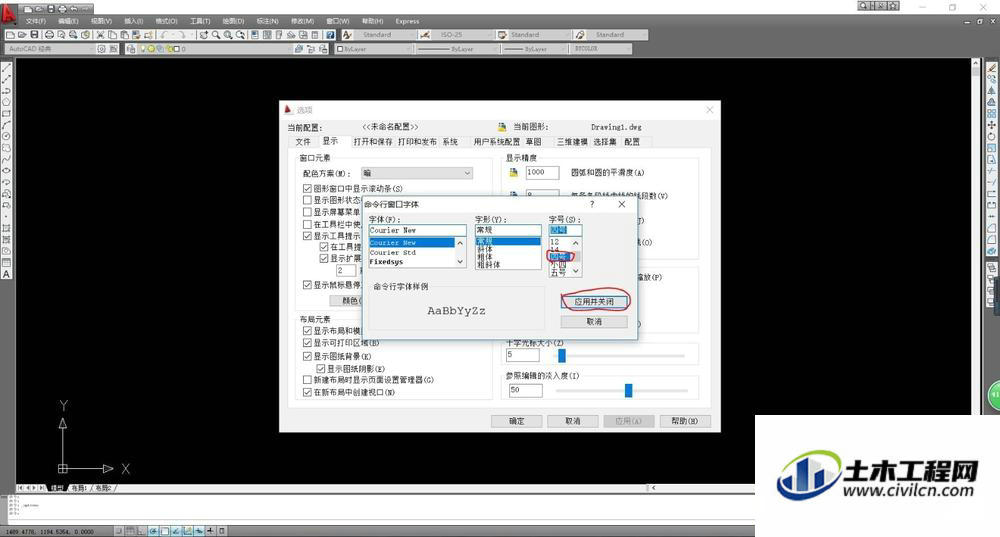Screen dimensions: 1000x537
Task: Select the Multiline Text tool
Action: (x=6, y=274)
